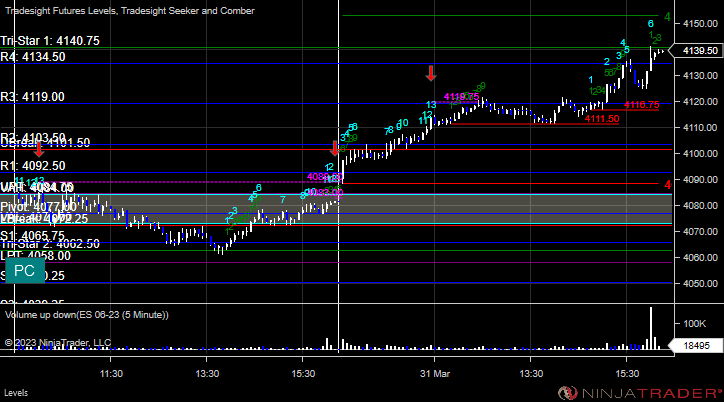Viewport: 724px width, 402px height.
Task: Click the 11:30 time axis label
Action: 111,373
